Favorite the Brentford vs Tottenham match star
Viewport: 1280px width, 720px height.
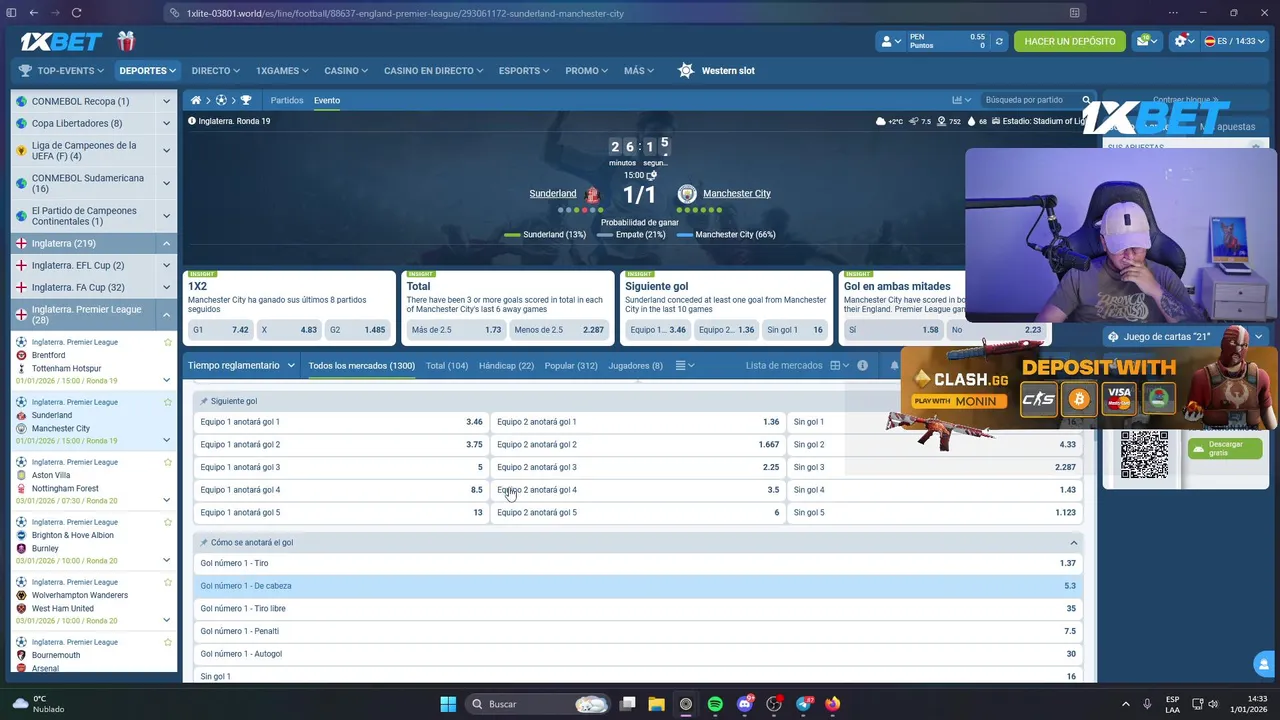click(x=168, y=342)
